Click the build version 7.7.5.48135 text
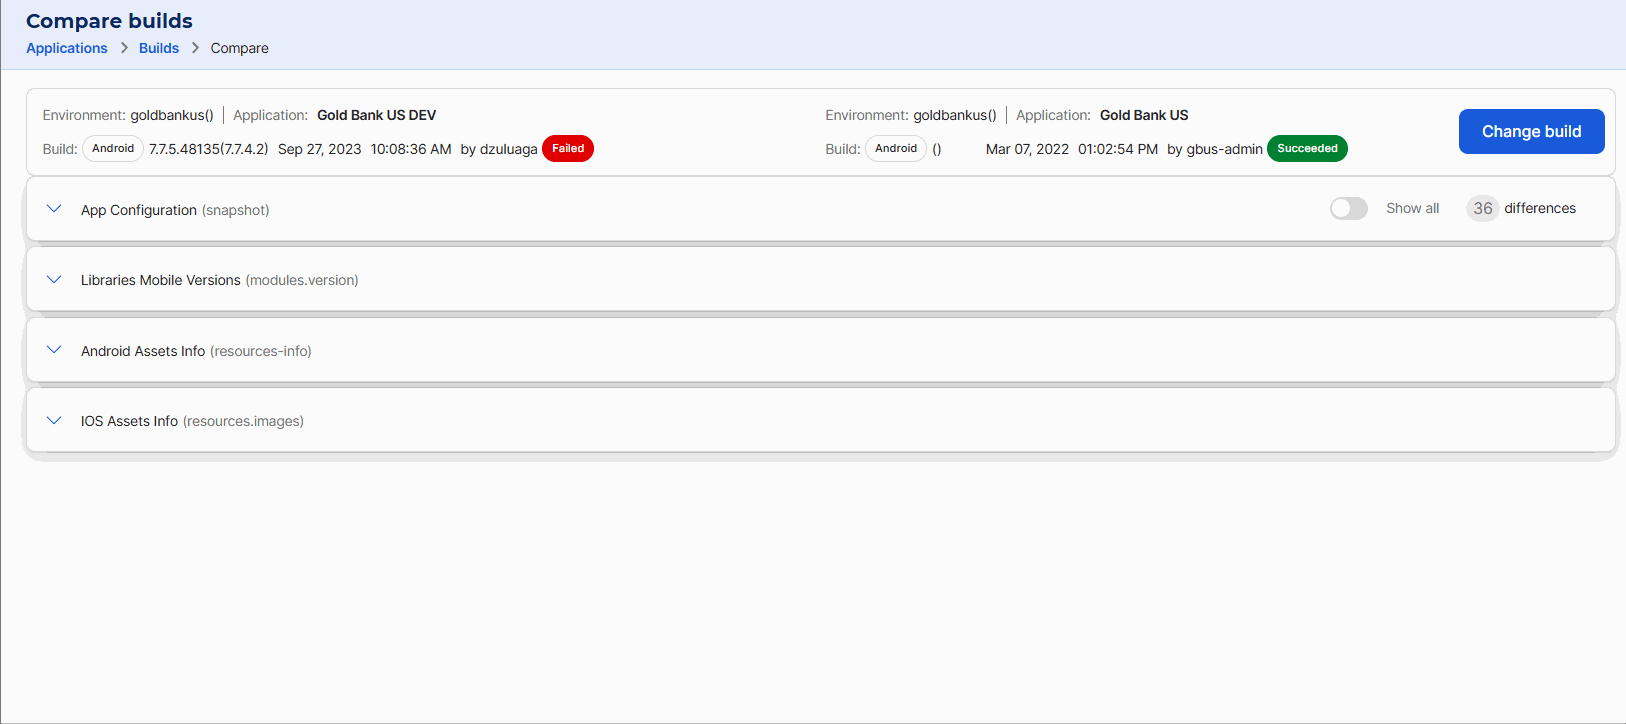Image resolution: width=1626 pixels, height=724 pixels. coord(208,149)
